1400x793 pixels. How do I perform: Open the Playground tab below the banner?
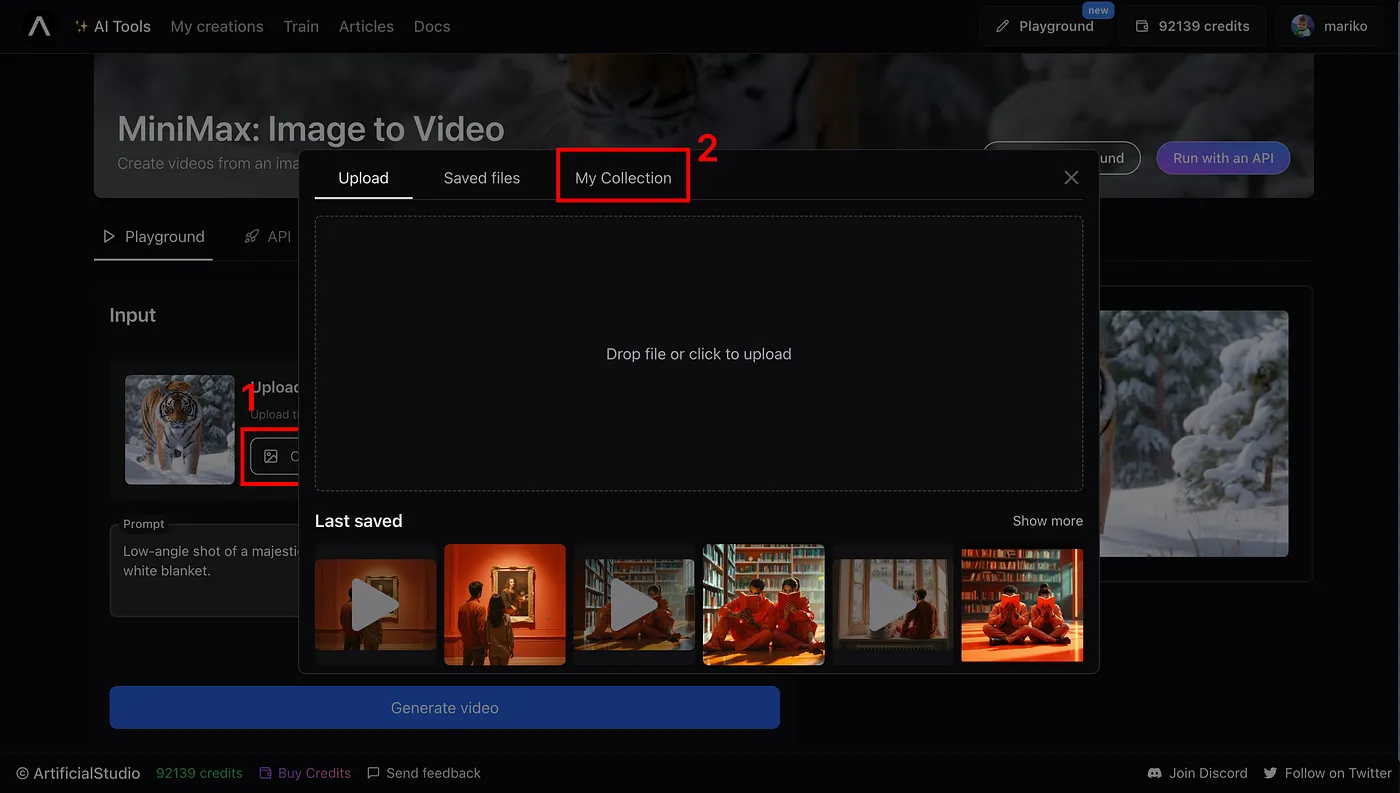pyautogui.click(x=153, y=237)
